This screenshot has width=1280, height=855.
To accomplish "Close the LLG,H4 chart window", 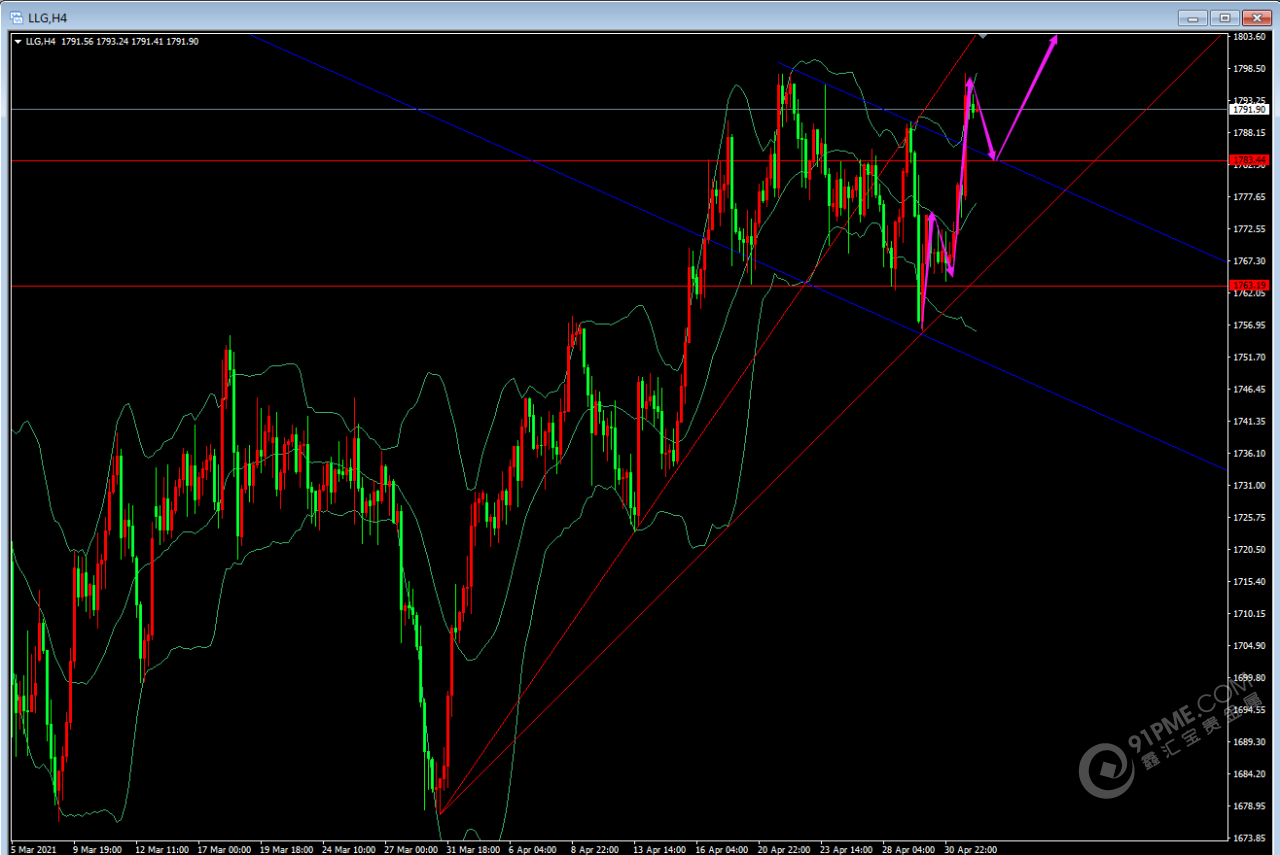I will (x=1255, y=17).
